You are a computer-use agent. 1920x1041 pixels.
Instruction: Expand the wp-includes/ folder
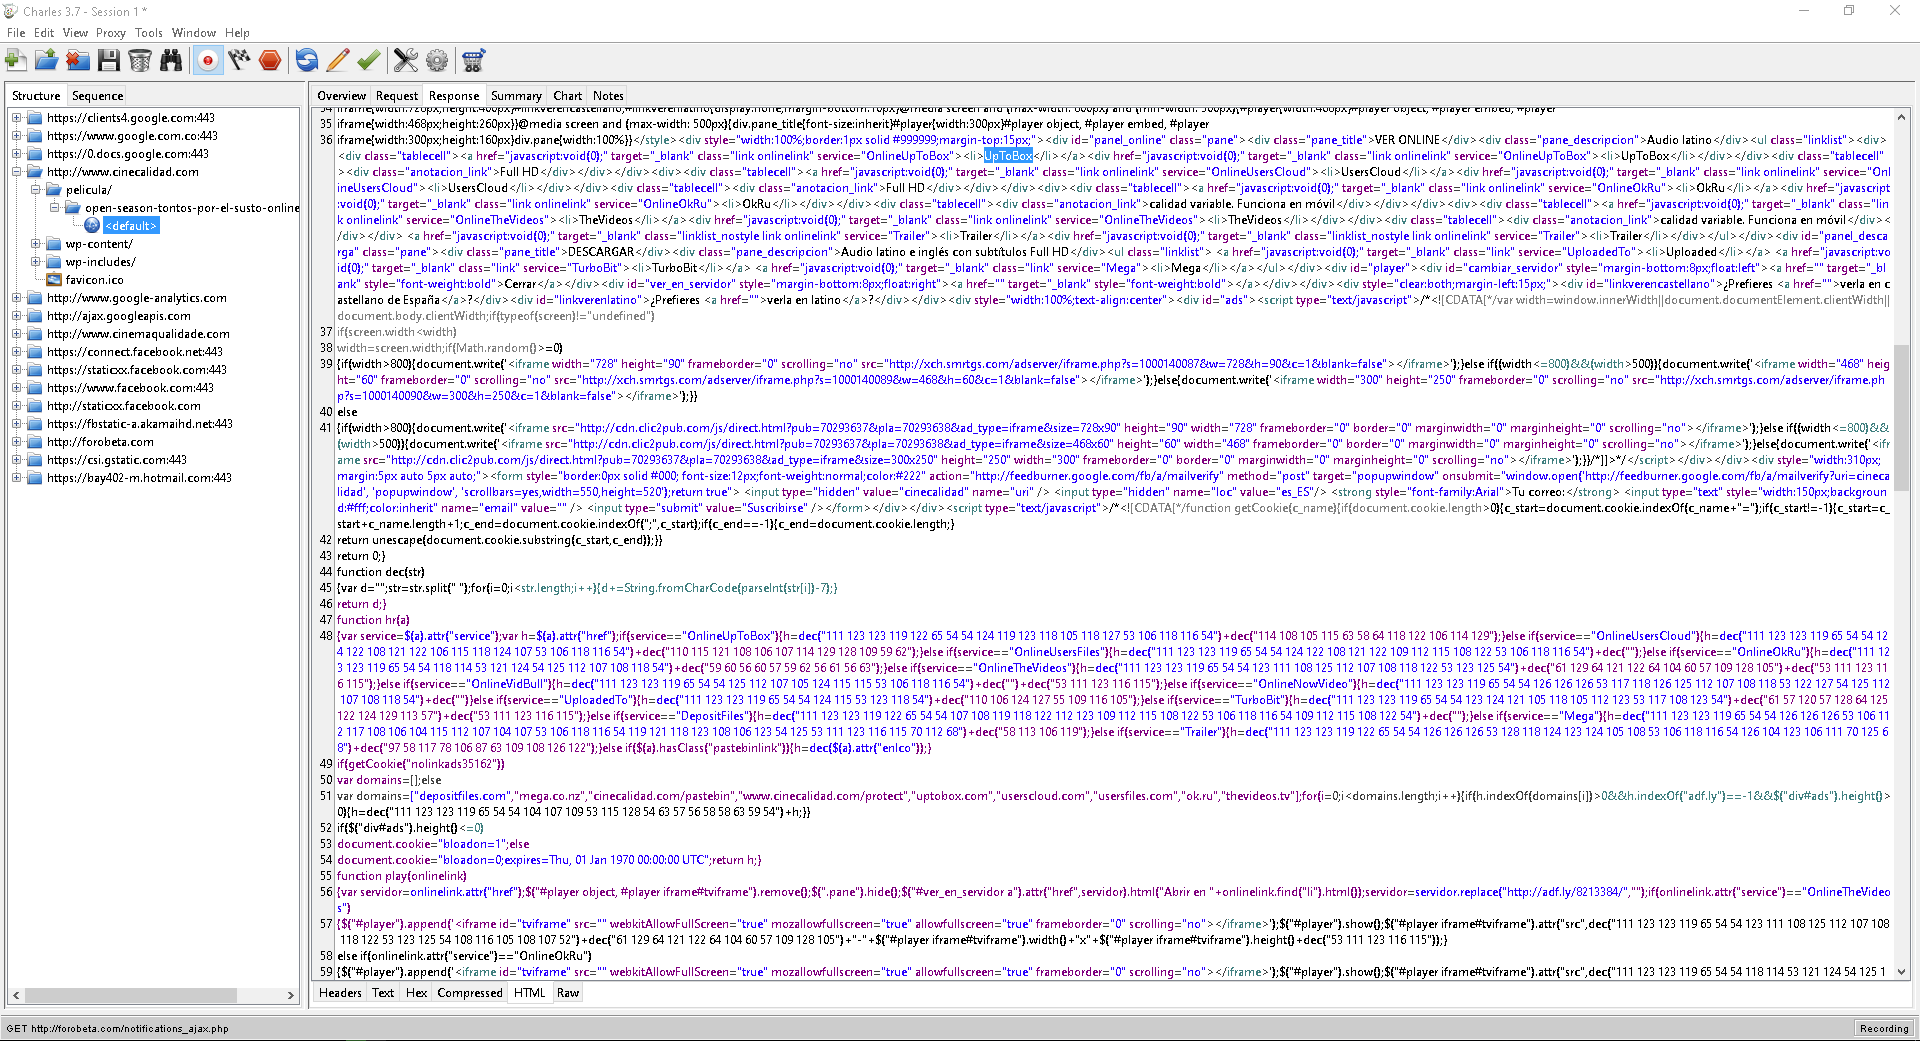36,262
